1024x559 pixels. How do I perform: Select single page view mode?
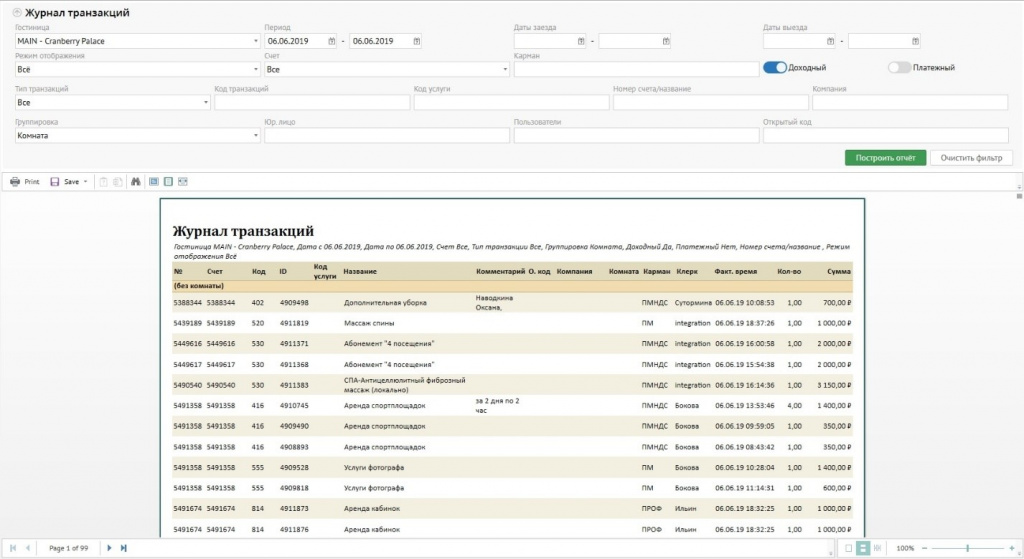(848, 548)
